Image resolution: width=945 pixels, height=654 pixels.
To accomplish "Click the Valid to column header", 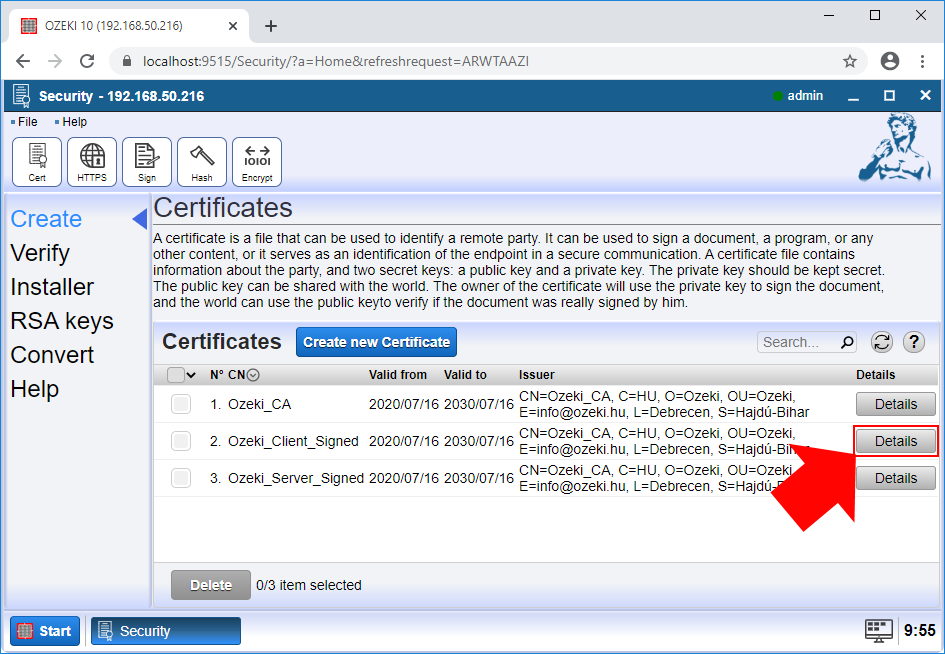I will (x=465, y=375).
